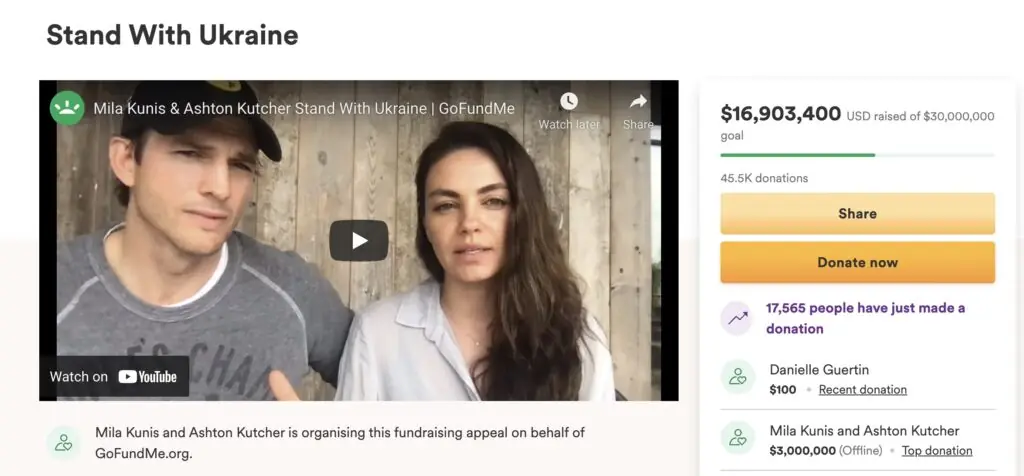
Task: Click the Stand With Ukraine page heading
Action: point(172,36)
